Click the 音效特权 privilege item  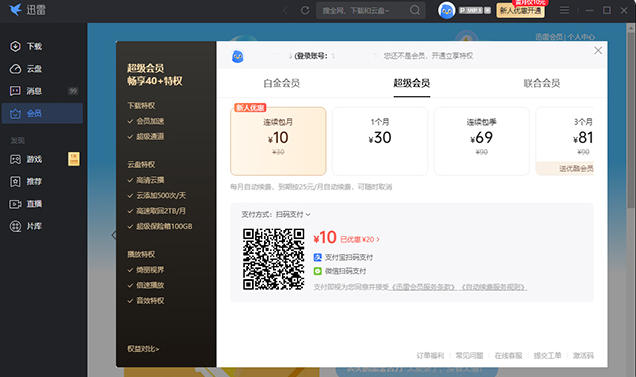(x=150, y=300)
